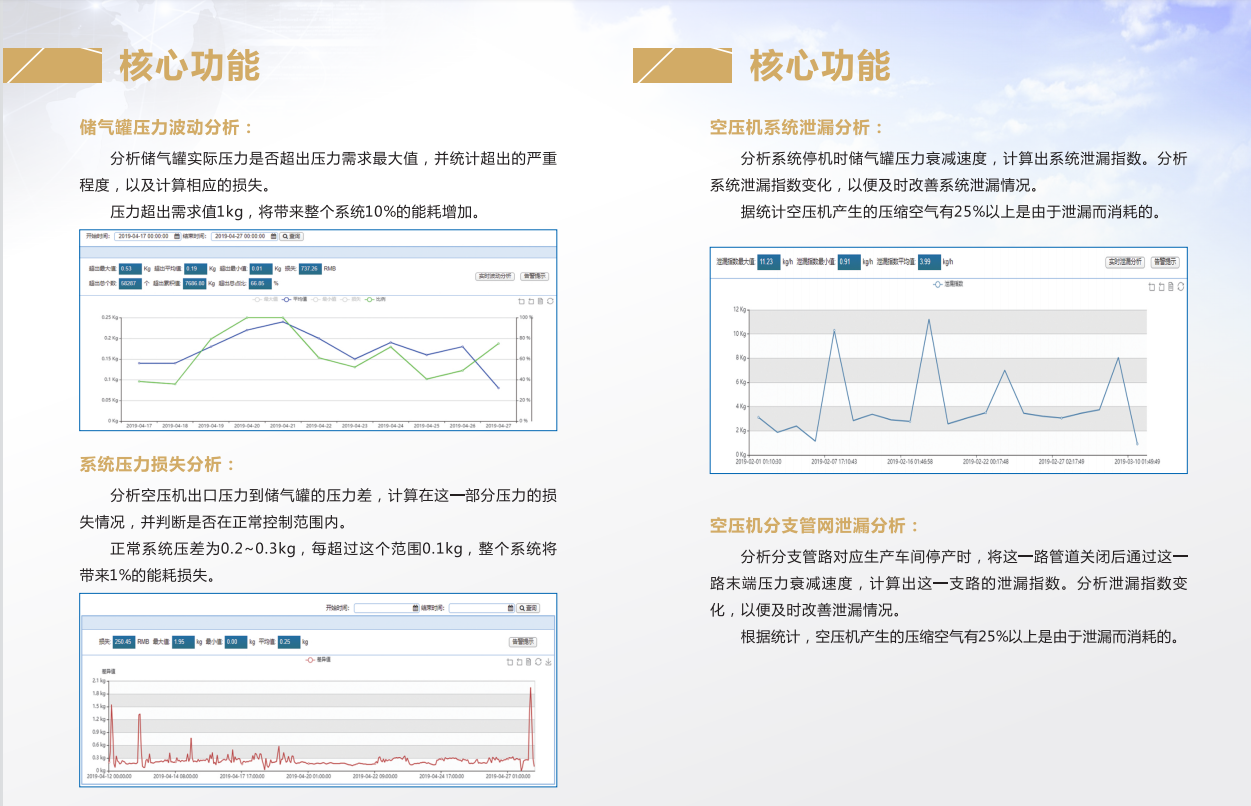
Task: Click 查询 search button in pressure loss panel
Action: [528, 608]
